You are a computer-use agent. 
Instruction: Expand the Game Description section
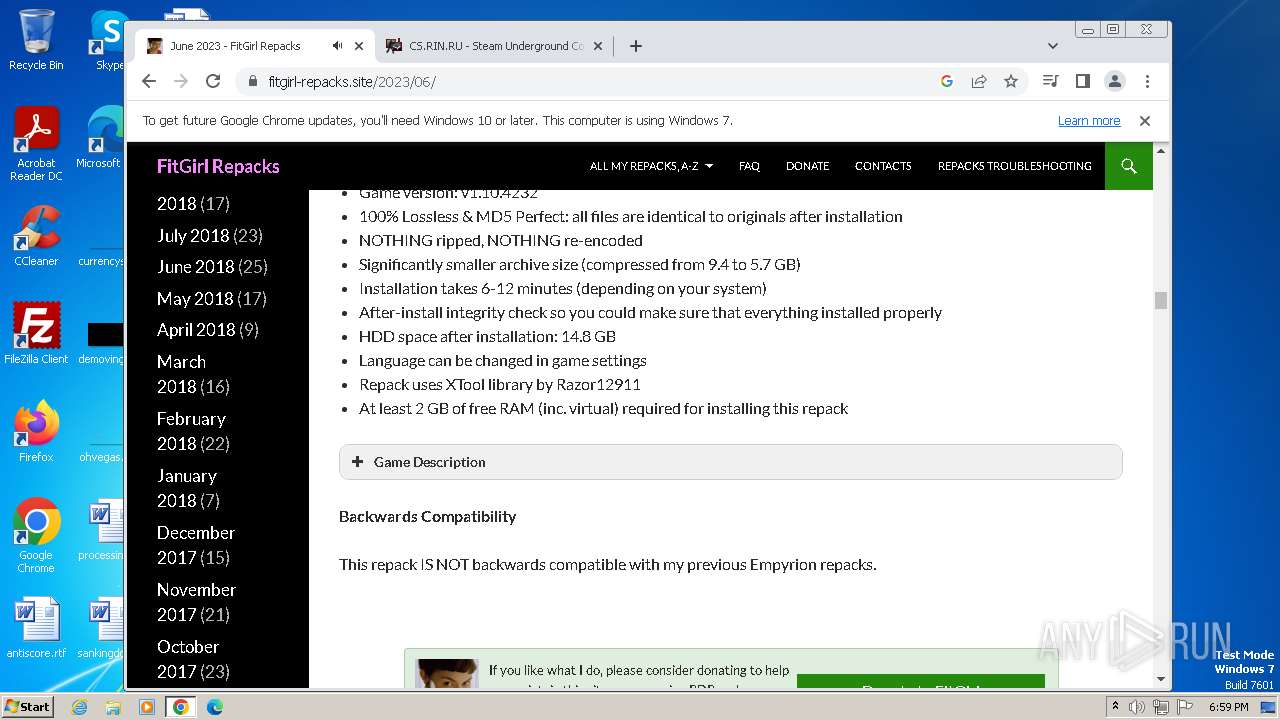tap(731, 462)
